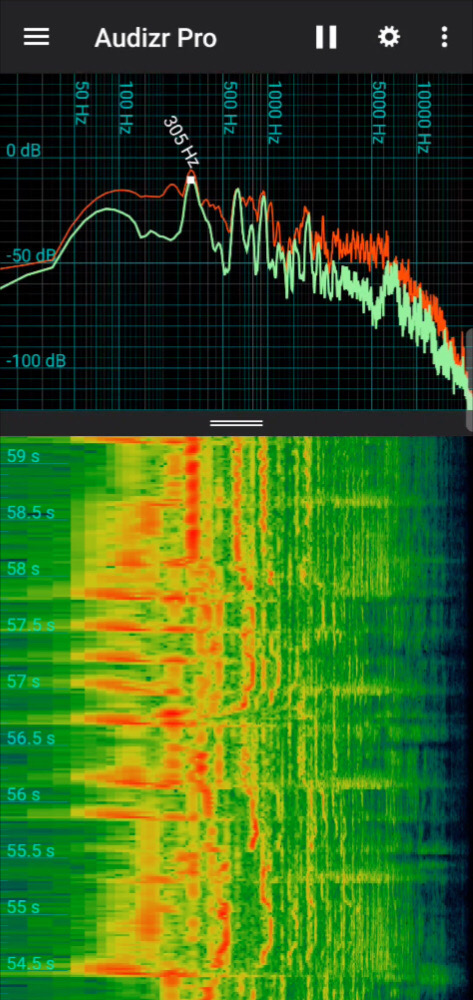Open the three-dot overflow menu

[444, 37]
